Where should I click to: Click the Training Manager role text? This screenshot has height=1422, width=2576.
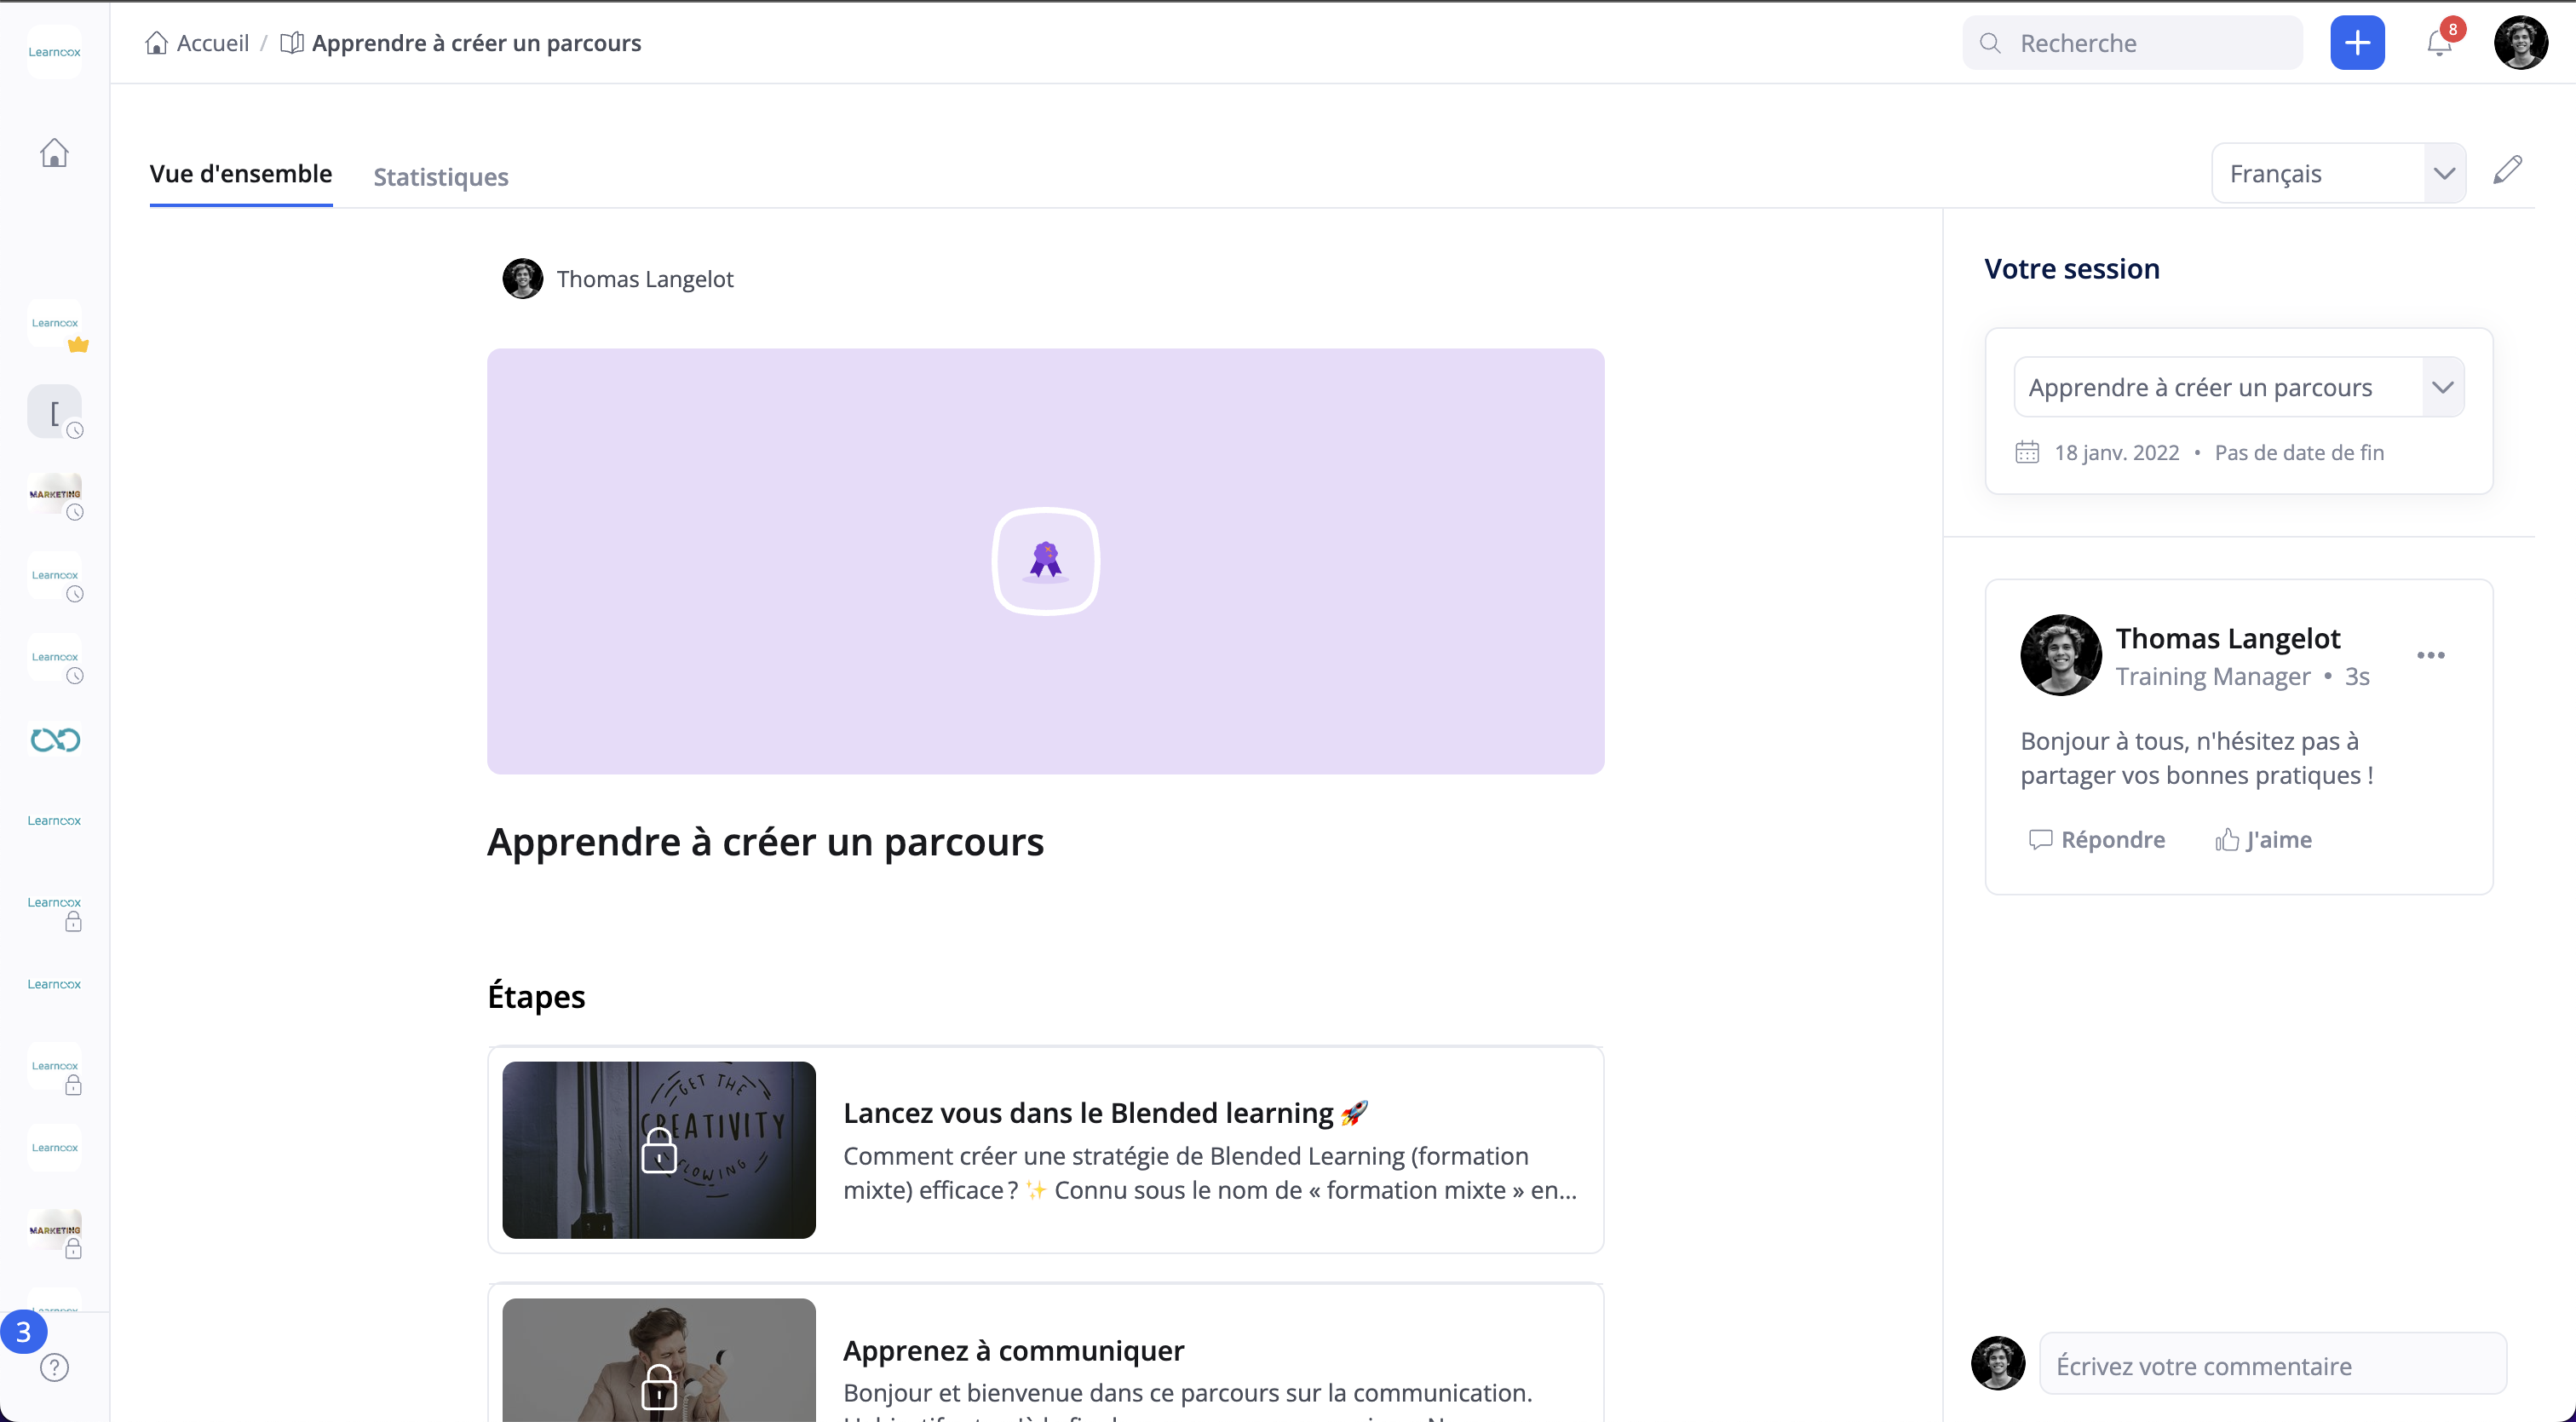click(2212, 677)
